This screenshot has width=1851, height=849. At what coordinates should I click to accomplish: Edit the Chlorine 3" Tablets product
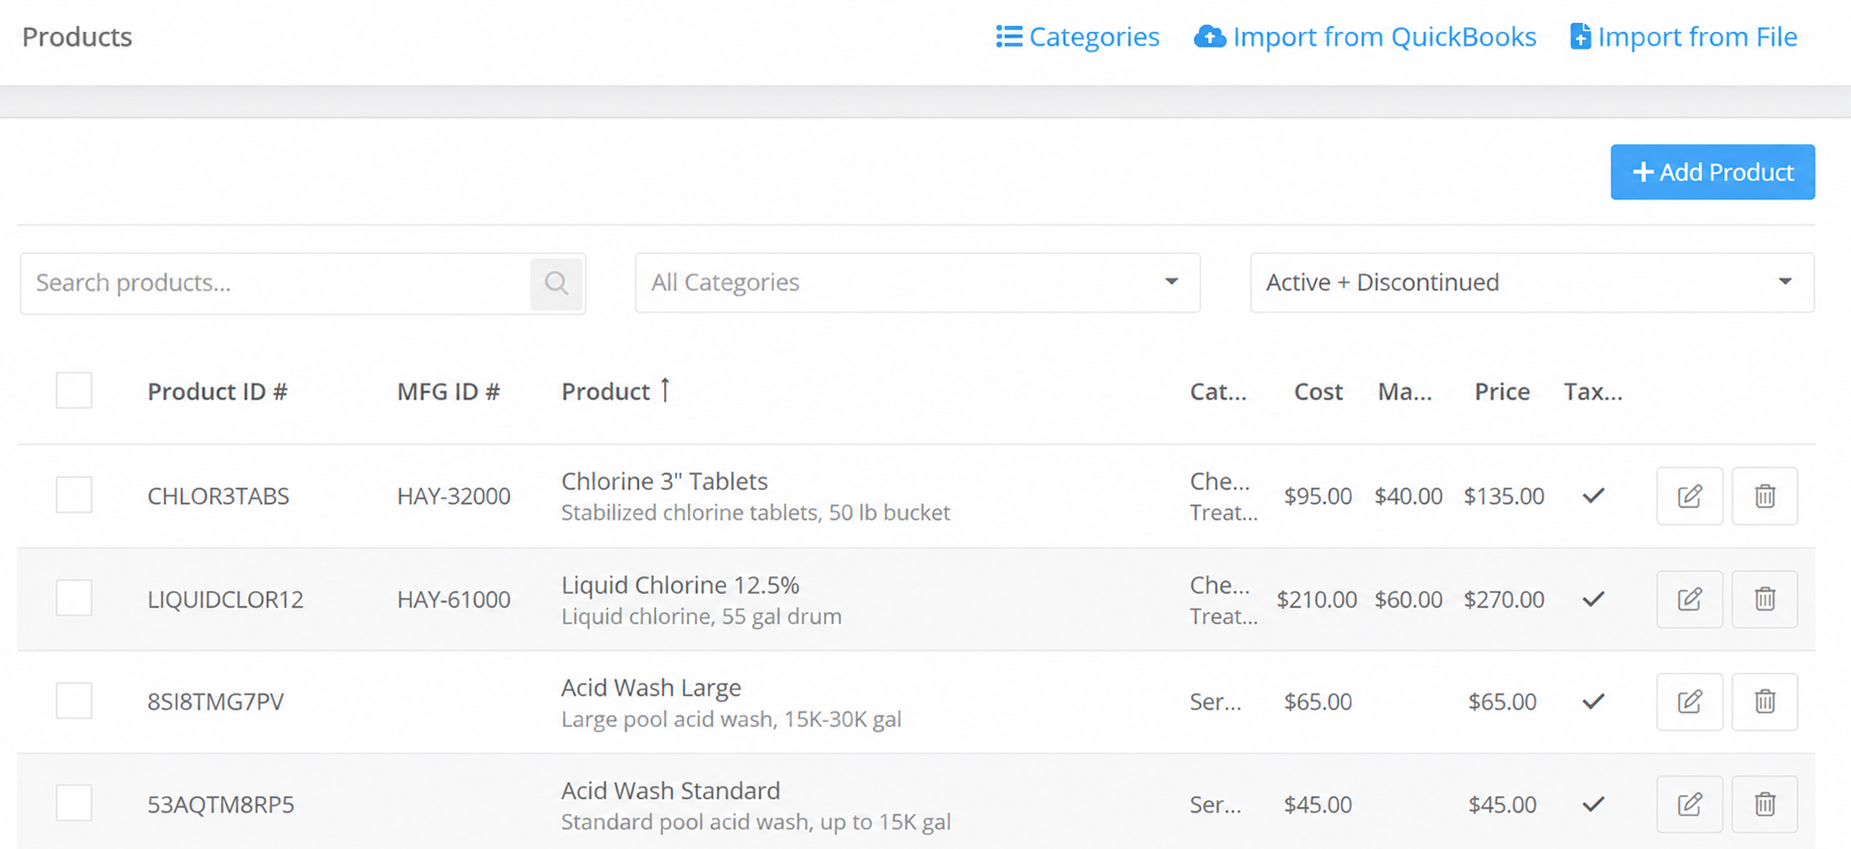pos(1689,496)
